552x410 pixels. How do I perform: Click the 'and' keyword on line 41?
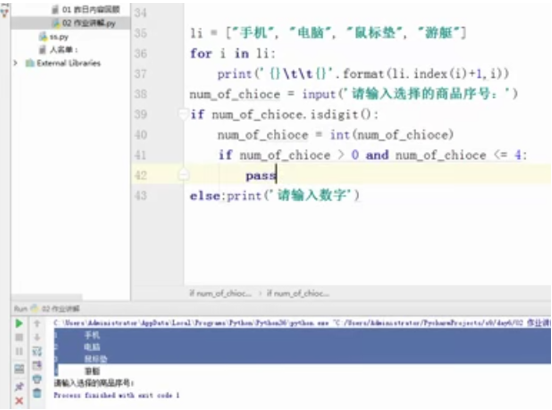click(377, 155)
